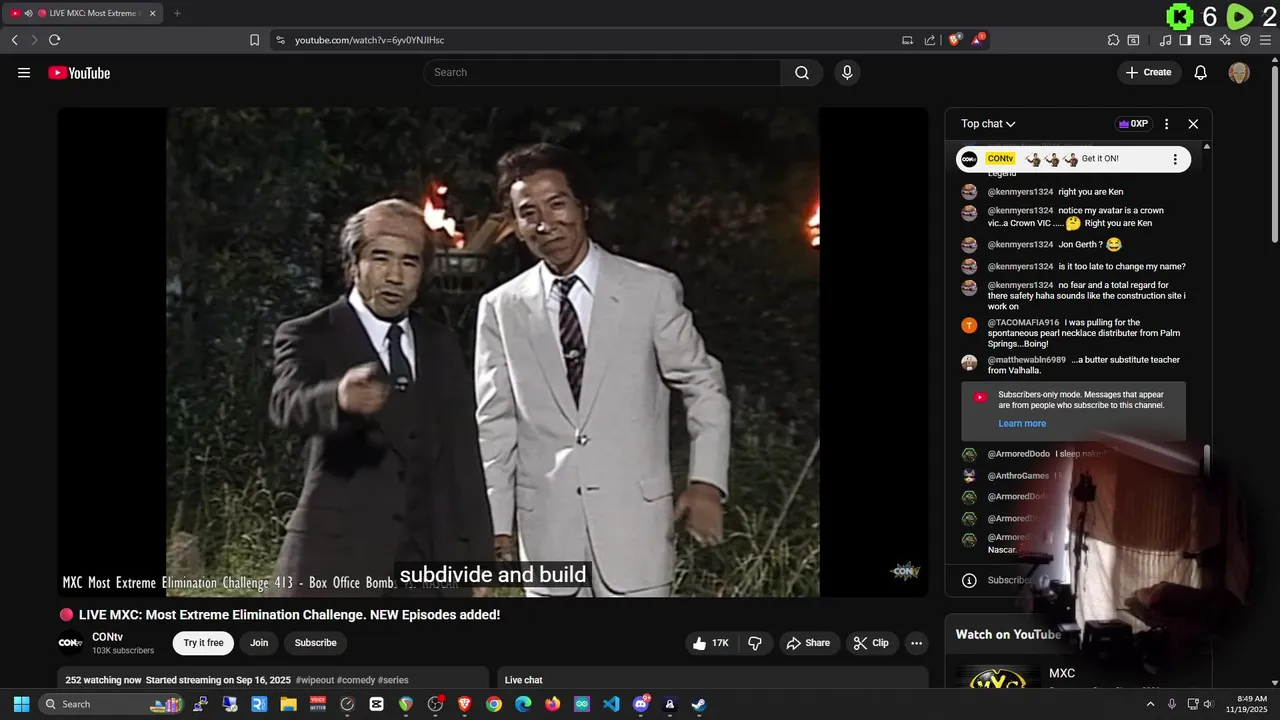Subscribe to CONtv
Viewport: 1280px width, 720px height.
(x=315, y=643)
